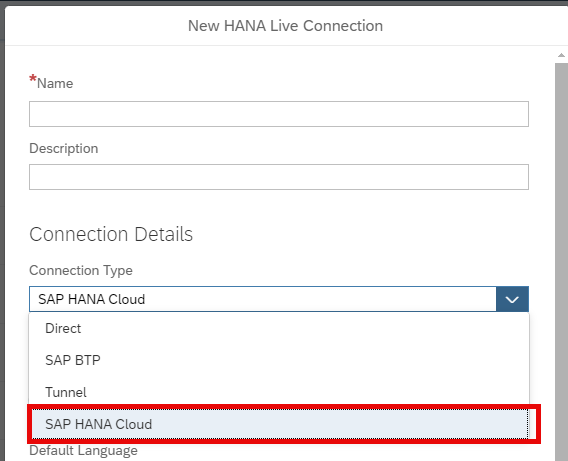The width and height of the screenshot is (568, 461).
Task: Click the New HANA Live Connection title
Action: (x=285, y=26)
